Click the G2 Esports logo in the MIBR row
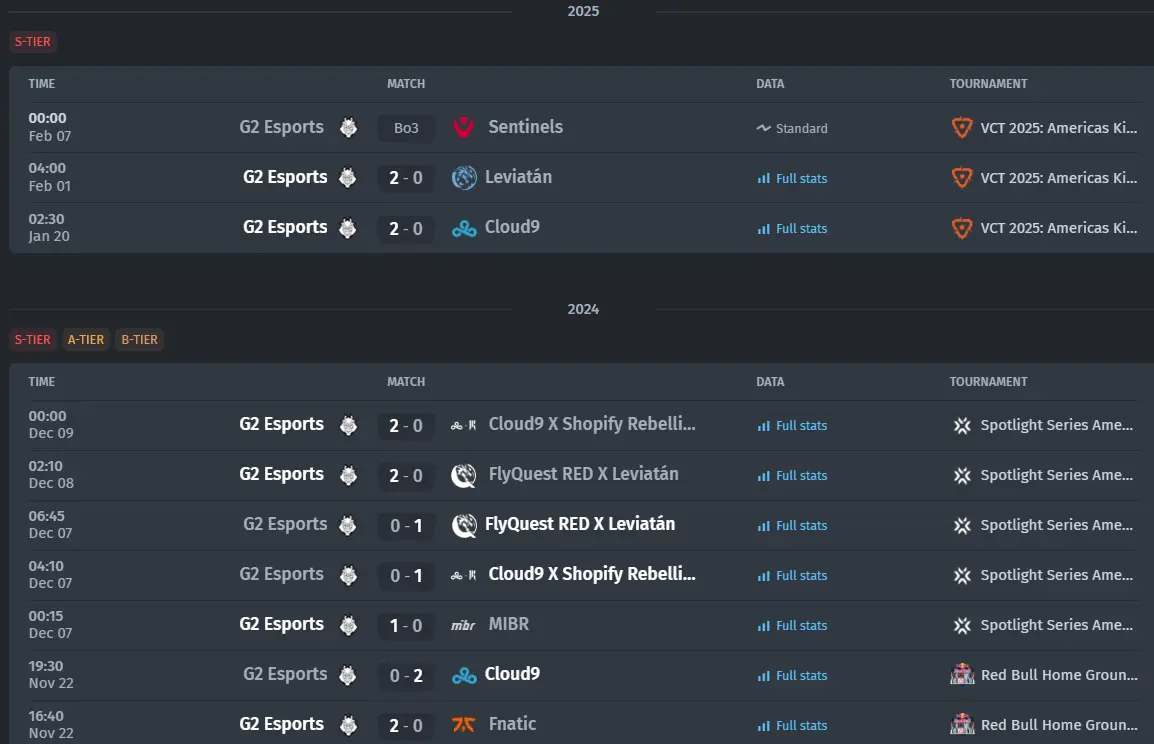 tap(348, 625)
